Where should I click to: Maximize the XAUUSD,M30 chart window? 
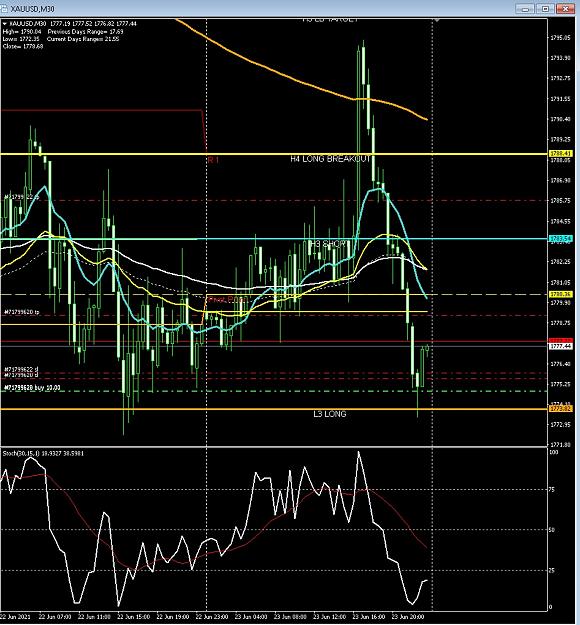coord(545,8)
